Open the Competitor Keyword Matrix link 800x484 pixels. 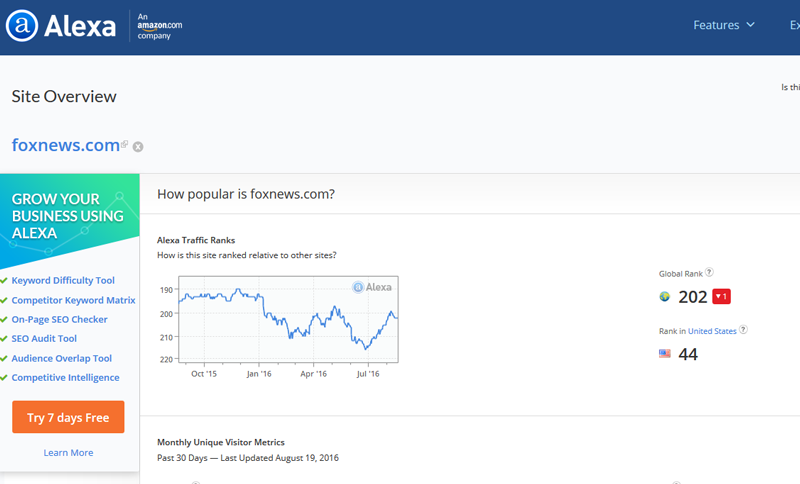pyautogui.click(x=73, y=300)
